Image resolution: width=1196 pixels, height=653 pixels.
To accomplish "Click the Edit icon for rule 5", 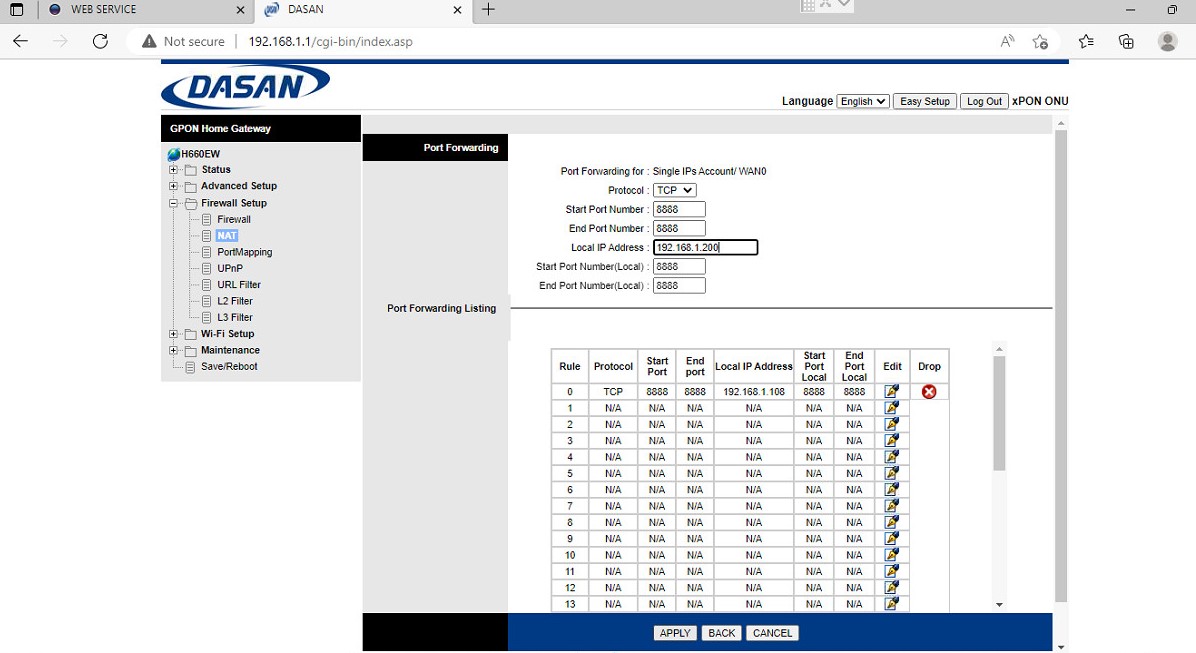I will 892,473.
